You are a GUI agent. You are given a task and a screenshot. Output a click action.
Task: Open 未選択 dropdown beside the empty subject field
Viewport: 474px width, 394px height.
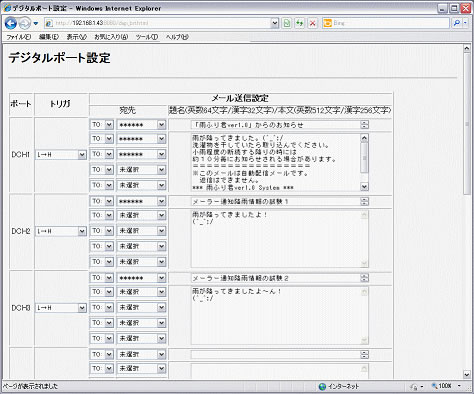(x=141, y=354)
